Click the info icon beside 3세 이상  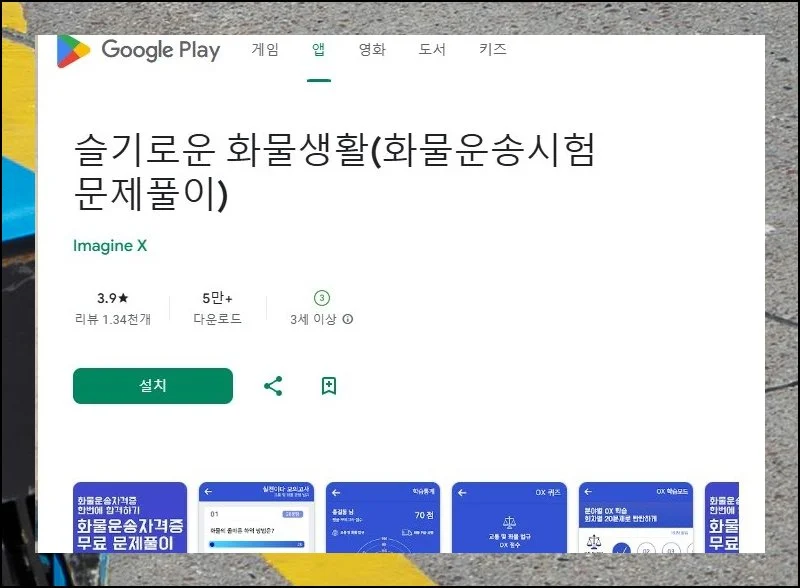click(x=348, y=320)
